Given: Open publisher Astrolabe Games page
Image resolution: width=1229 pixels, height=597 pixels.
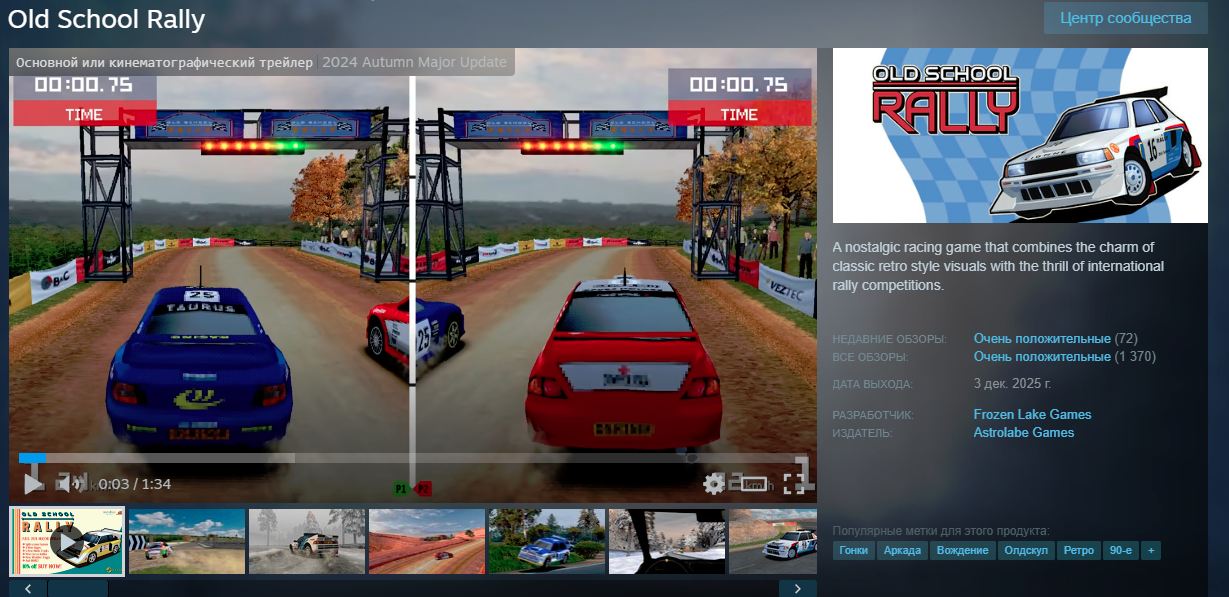Looking at the screenshot, I should (1024, 432).
